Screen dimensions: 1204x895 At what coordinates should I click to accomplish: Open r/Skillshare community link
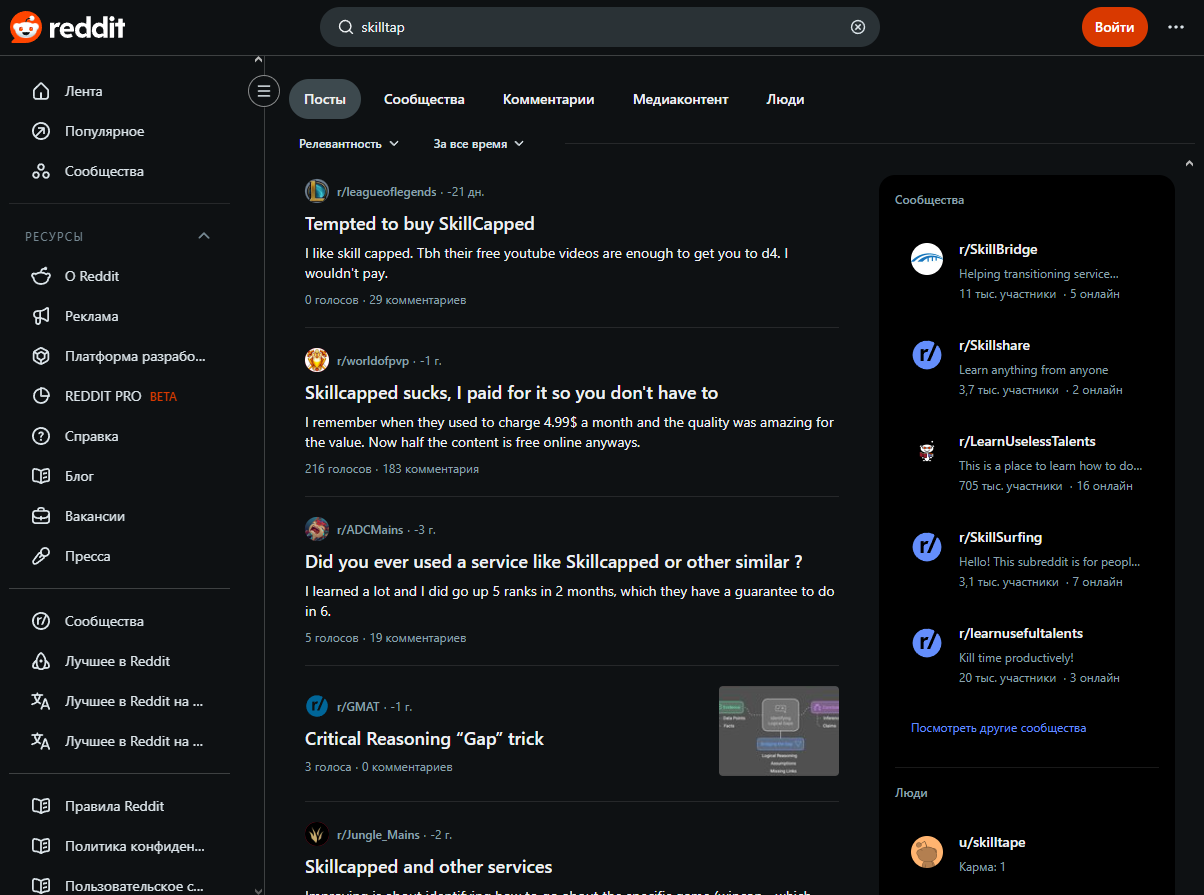994,345
